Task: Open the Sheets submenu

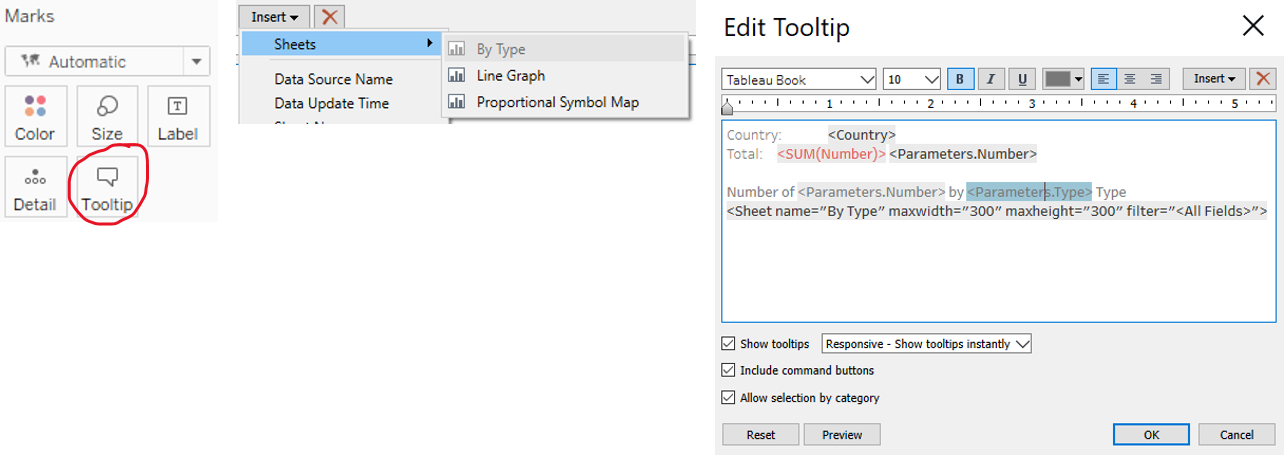Action: coord(341,44)
